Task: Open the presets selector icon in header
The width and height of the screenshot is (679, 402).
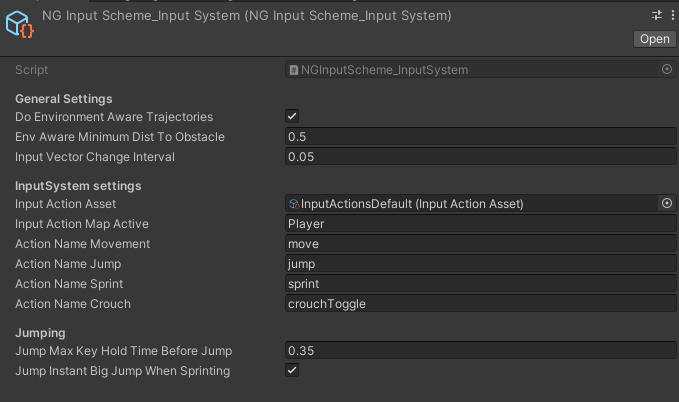Action: [657, 15]
